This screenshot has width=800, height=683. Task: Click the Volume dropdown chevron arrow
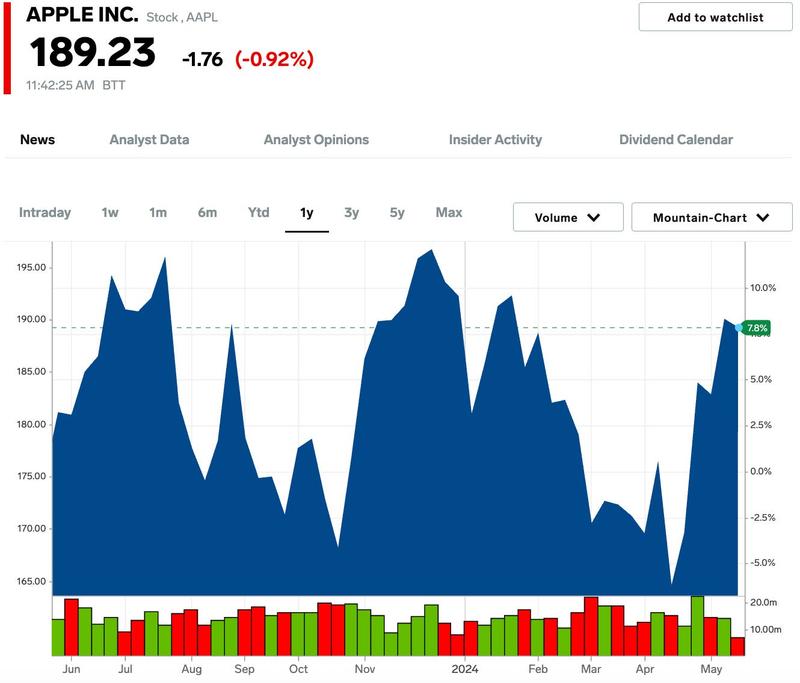[x=593, y=218]
